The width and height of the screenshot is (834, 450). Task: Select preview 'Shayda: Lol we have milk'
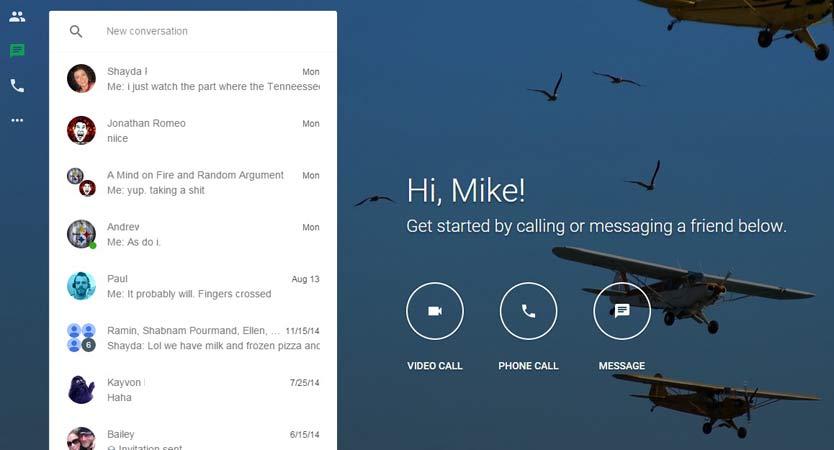213,346
